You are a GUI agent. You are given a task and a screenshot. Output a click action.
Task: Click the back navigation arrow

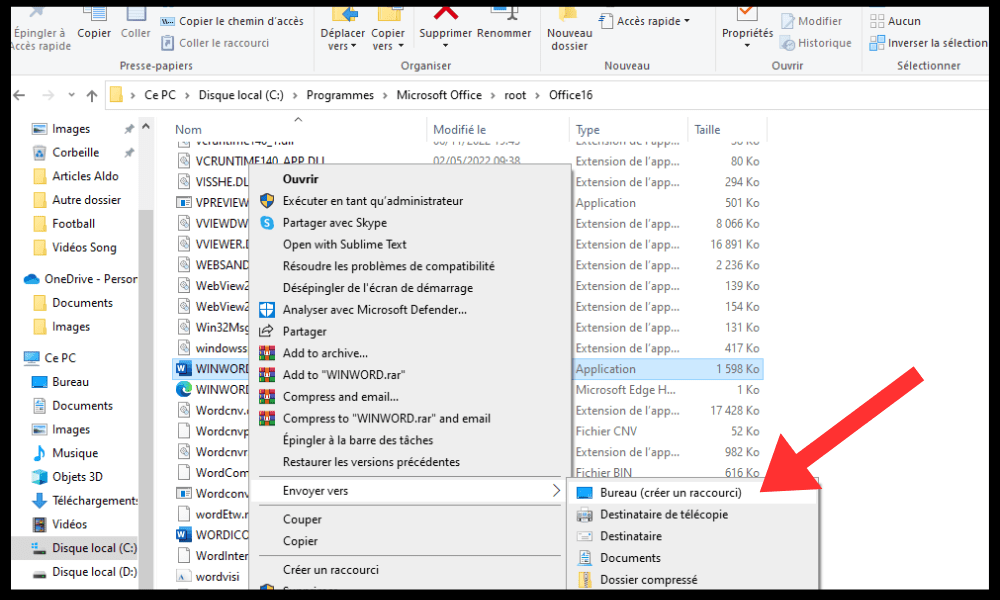point(20,96)
